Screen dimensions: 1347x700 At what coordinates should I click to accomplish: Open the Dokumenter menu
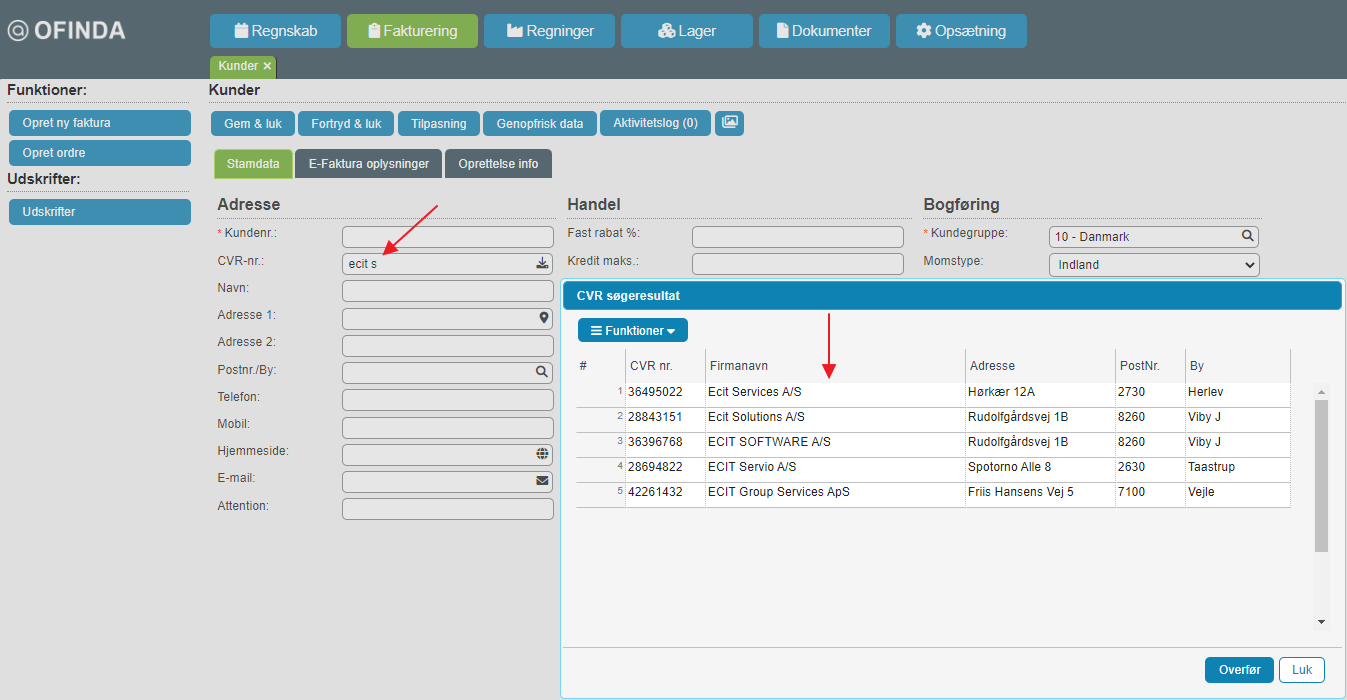pyautogui.click(x=823, y=31)
